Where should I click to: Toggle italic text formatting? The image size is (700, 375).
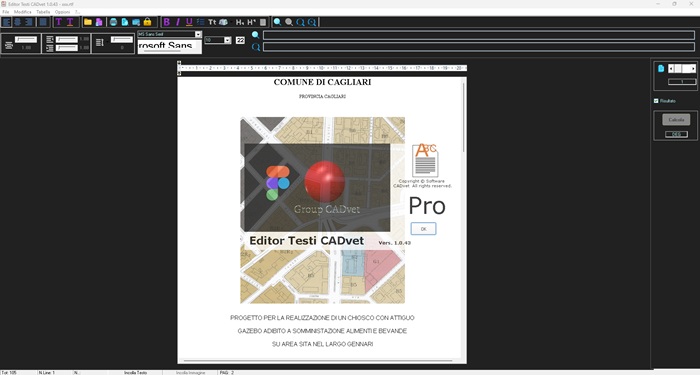[178, 22]
